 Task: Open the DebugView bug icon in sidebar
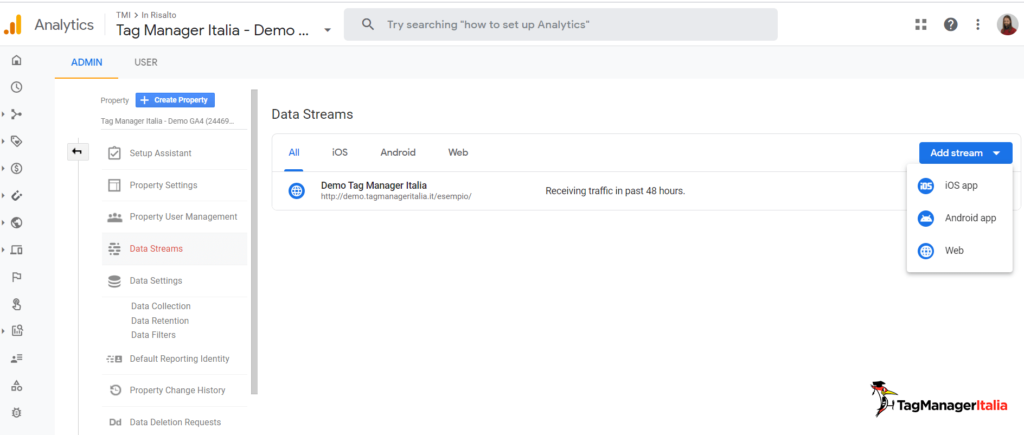[16, 413]
